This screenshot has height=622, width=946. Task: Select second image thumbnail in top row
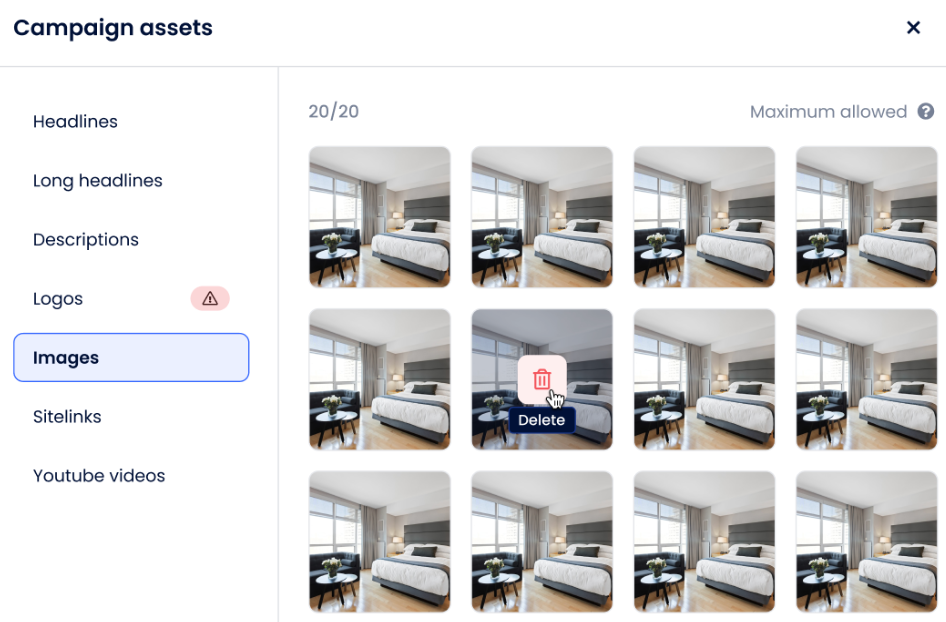(542, 217)
